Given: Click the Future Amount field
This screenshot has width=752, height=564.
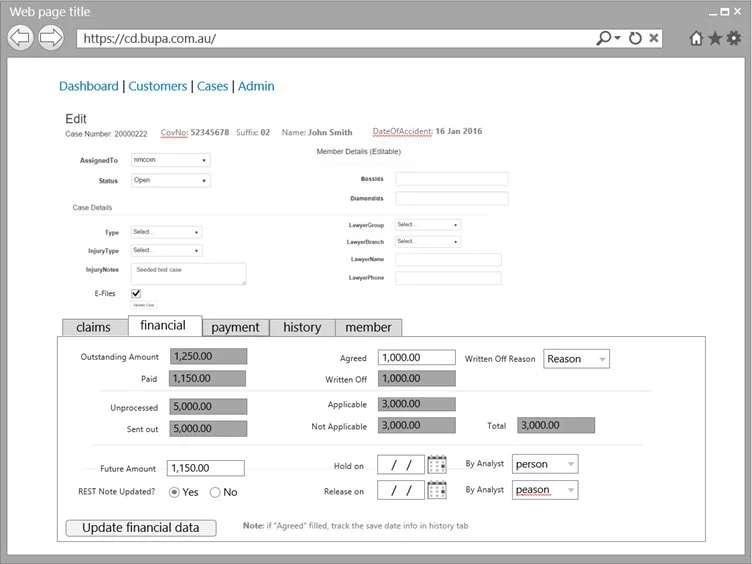Looking at the screenshot, I should point(206,468).
